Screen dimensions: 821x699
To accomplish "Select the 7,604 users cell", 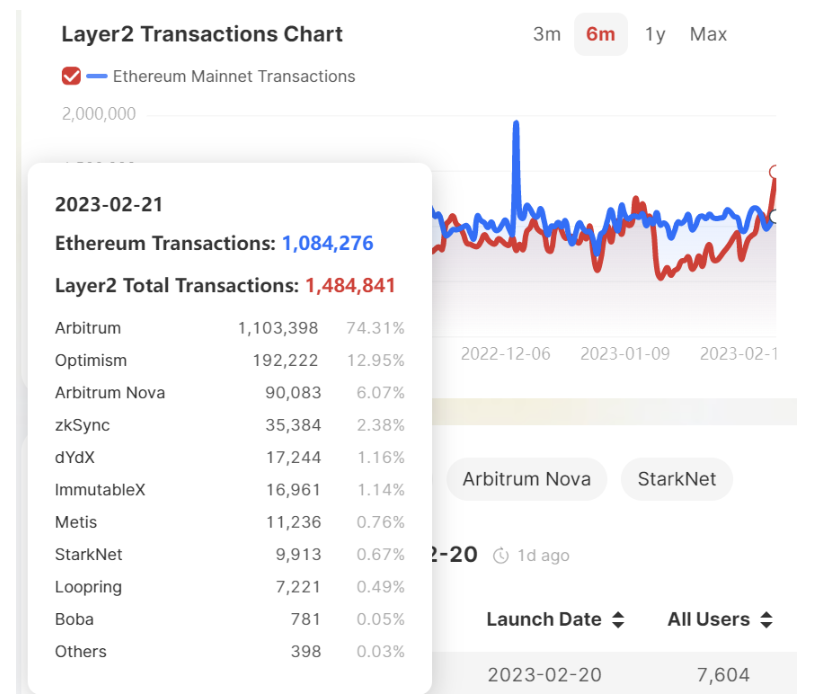I will (723, 675).
